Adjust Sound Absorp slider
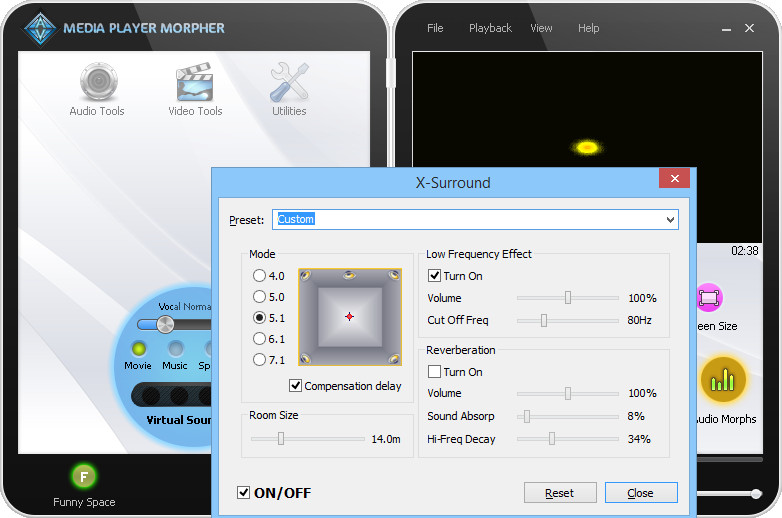Viewport: 782px width, 518px height. [x=527, y=416]
